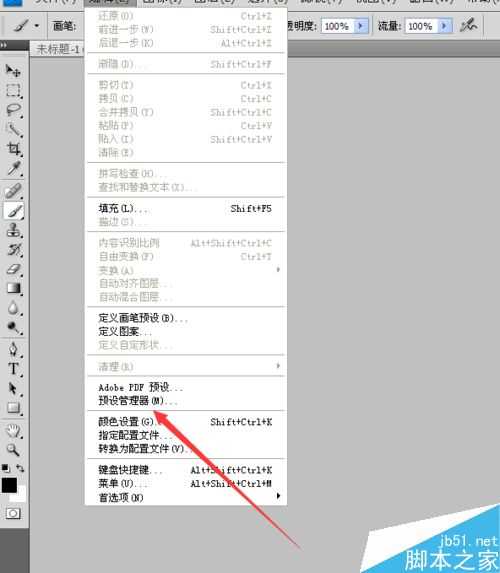Choose 定义画笔预设(B)... menu item

(x=185, y=318)
